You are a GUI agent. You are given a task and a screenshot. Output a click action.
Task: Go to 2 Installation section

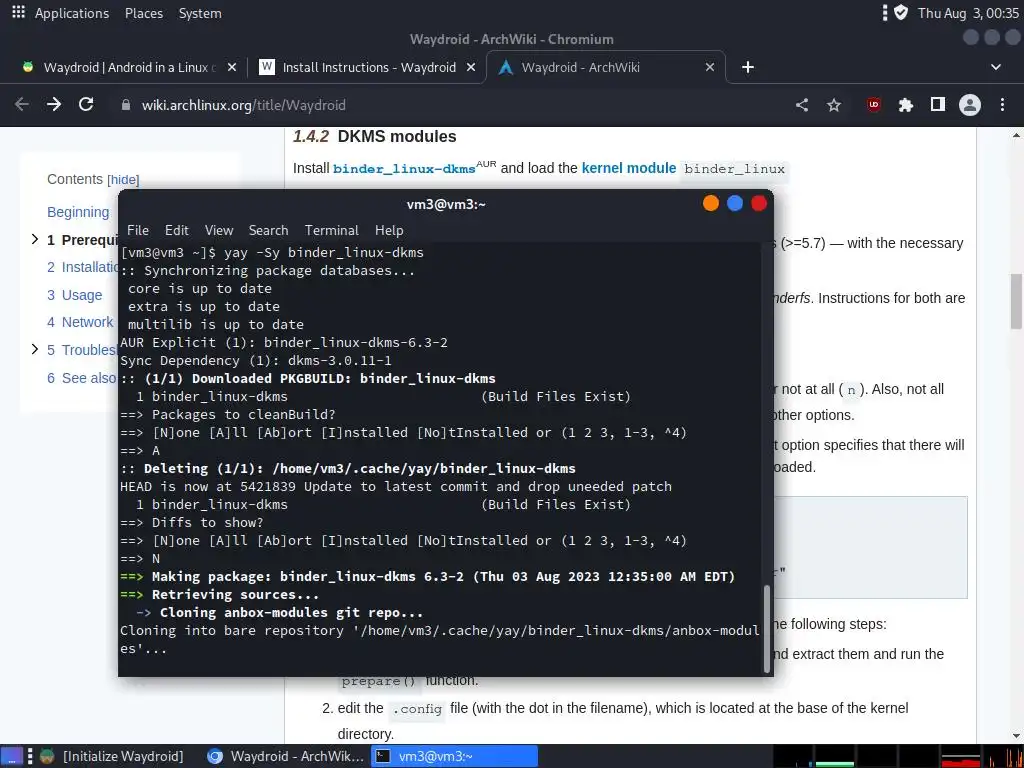click(x=82, y=267)
